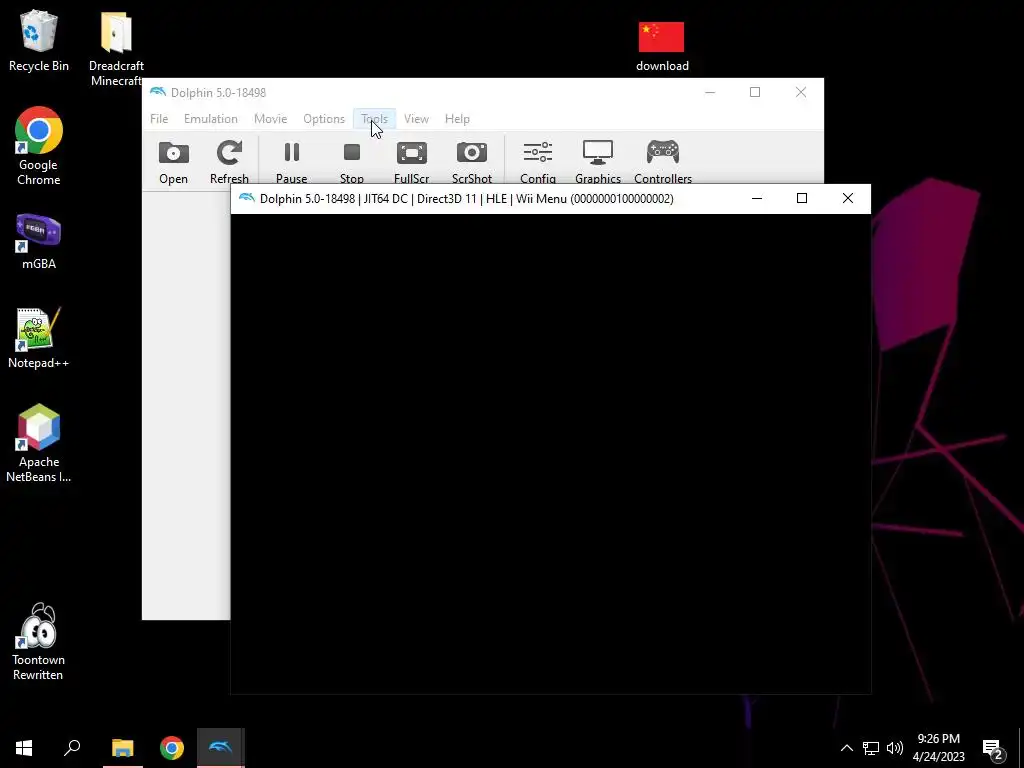Open the volume tray icon
The height and width of the screenshot is (768, 1024).
click(x=895, y=748)
